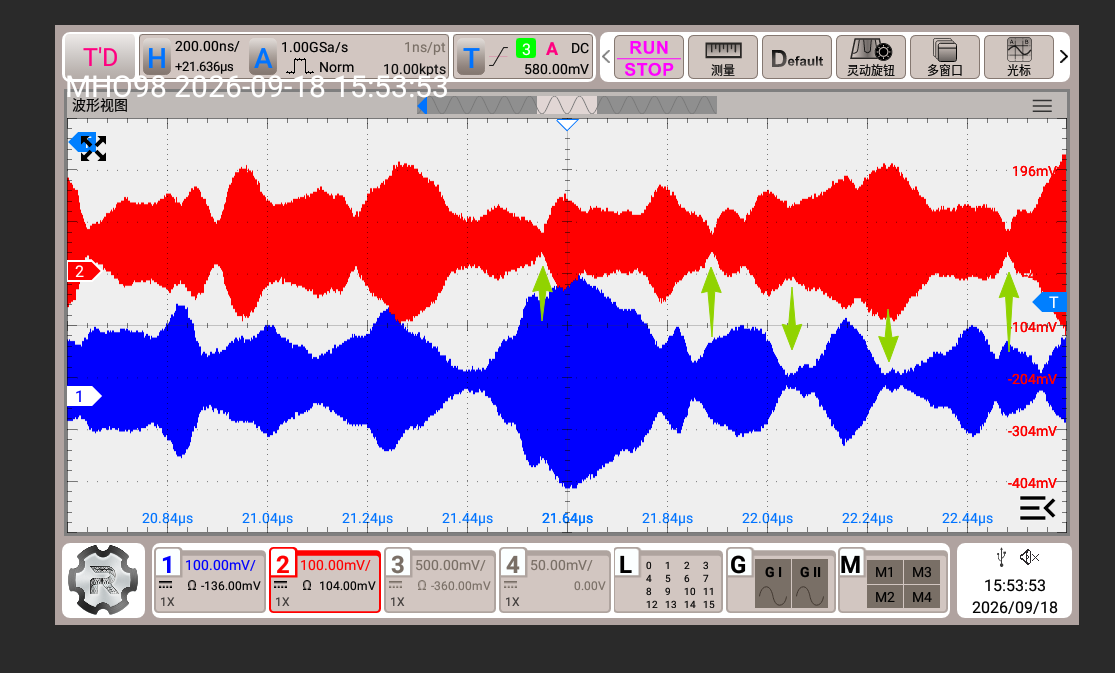Click the USB status icon
Viewport: 1115px width, 673px height.
pyautogui.click(x=1001, y=557)
